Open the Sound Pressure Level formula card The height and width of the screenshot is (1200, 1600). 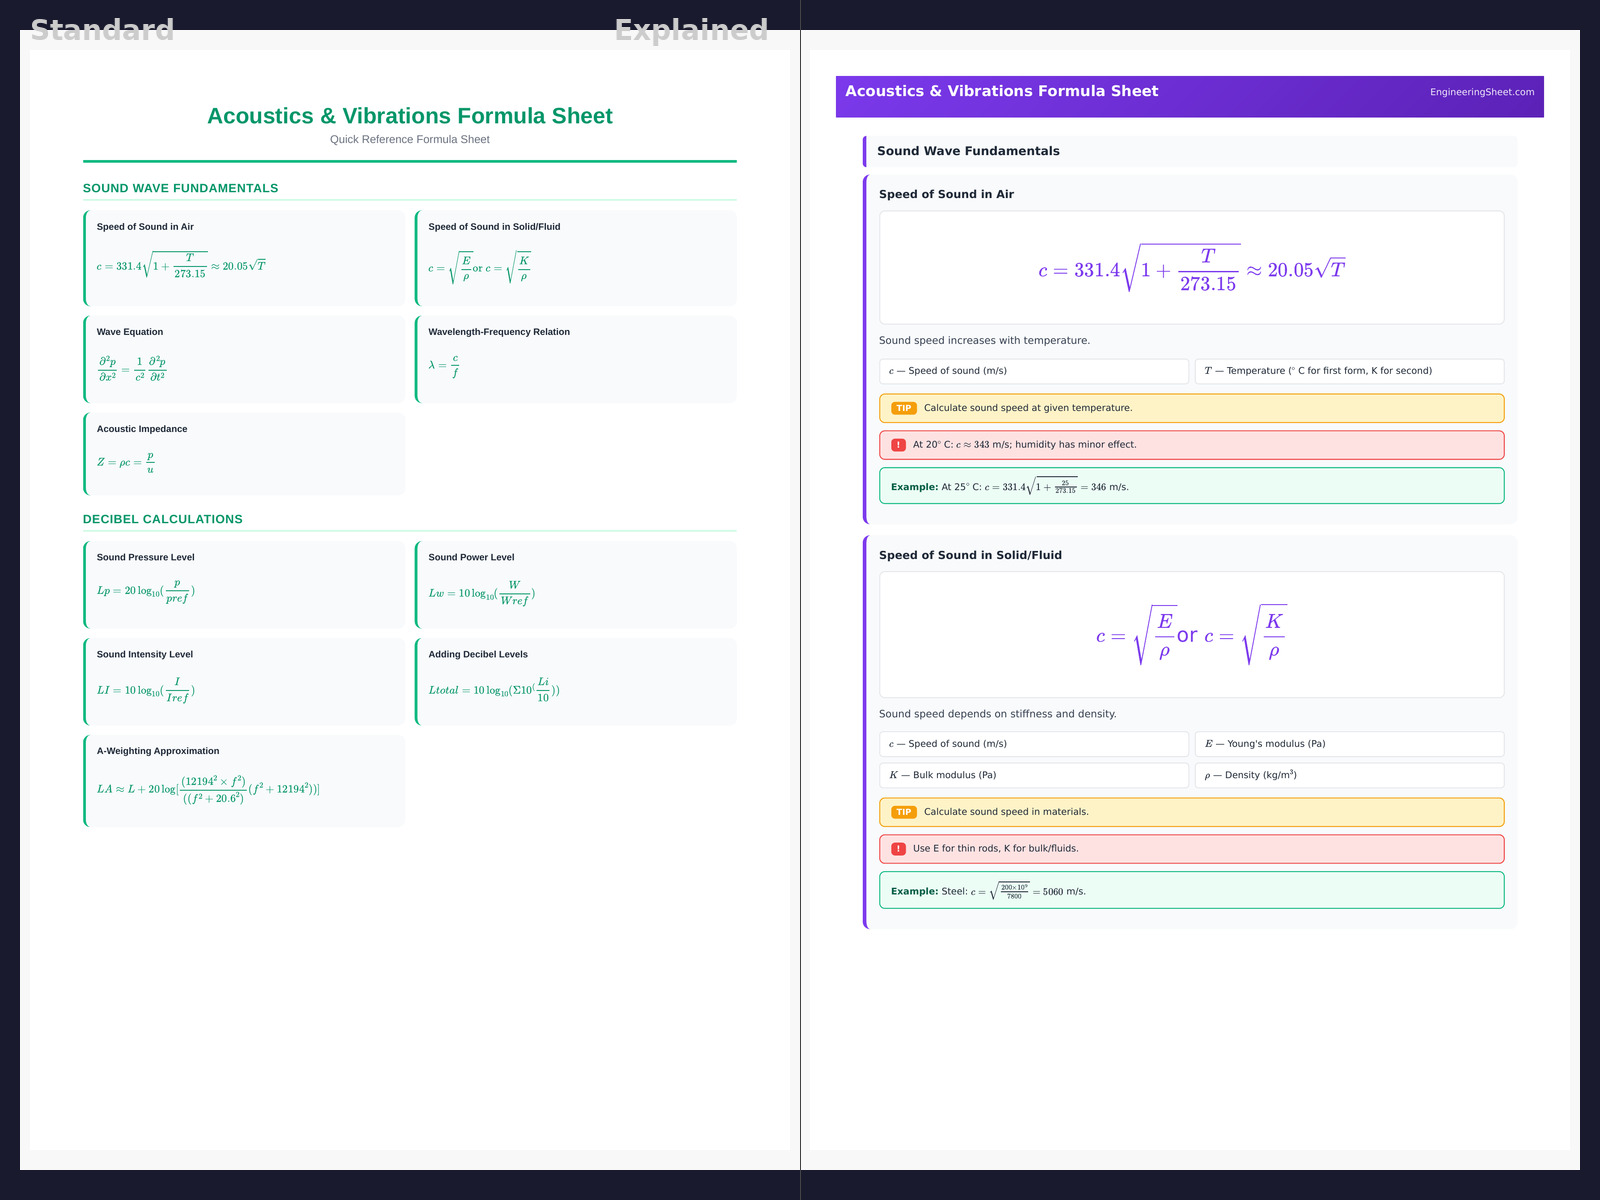[245, 585]
